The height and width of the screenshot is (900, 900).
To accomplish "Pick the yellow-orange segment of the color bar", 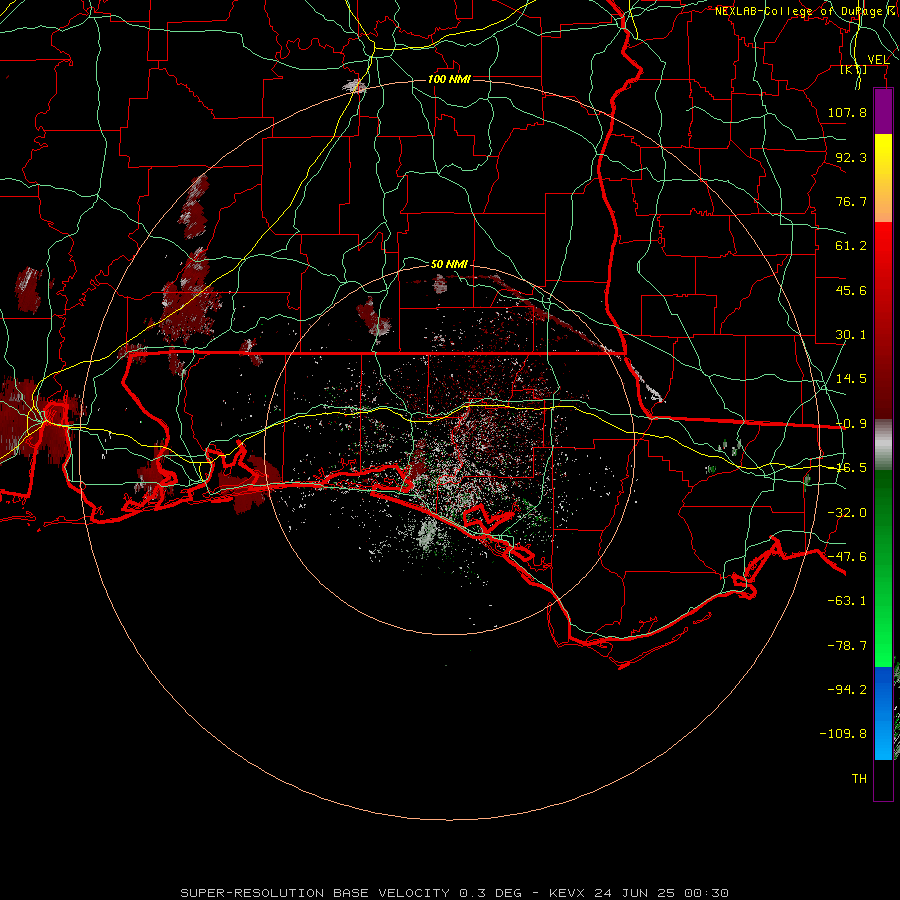I will 883,178.
